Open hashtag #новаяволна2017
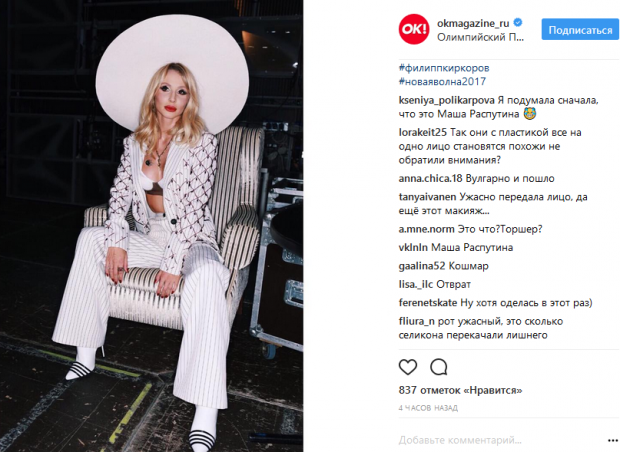The width and height of the screenshot is (620, 452). coord(442,81)
